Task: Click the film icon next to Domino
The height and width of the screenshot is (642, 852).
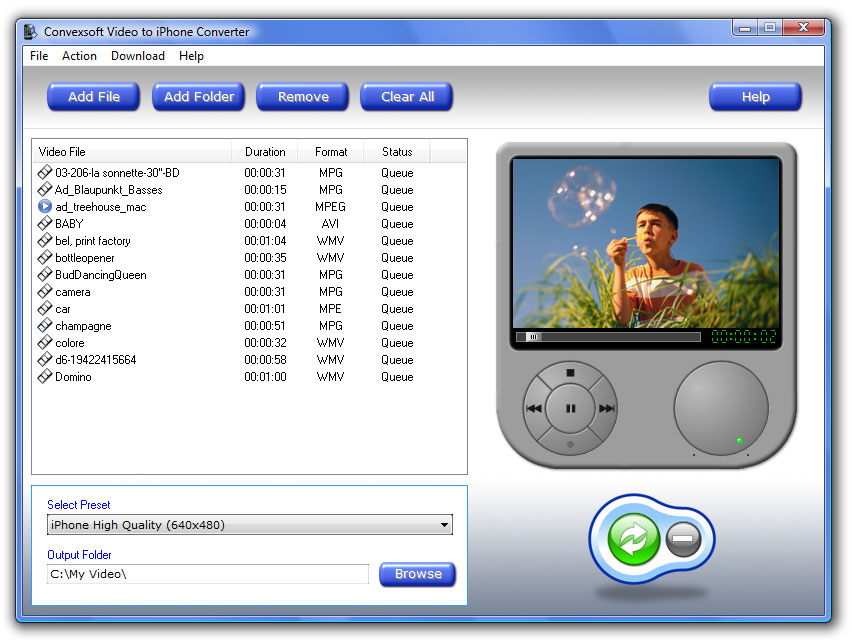Action: [x=45, y=376]
